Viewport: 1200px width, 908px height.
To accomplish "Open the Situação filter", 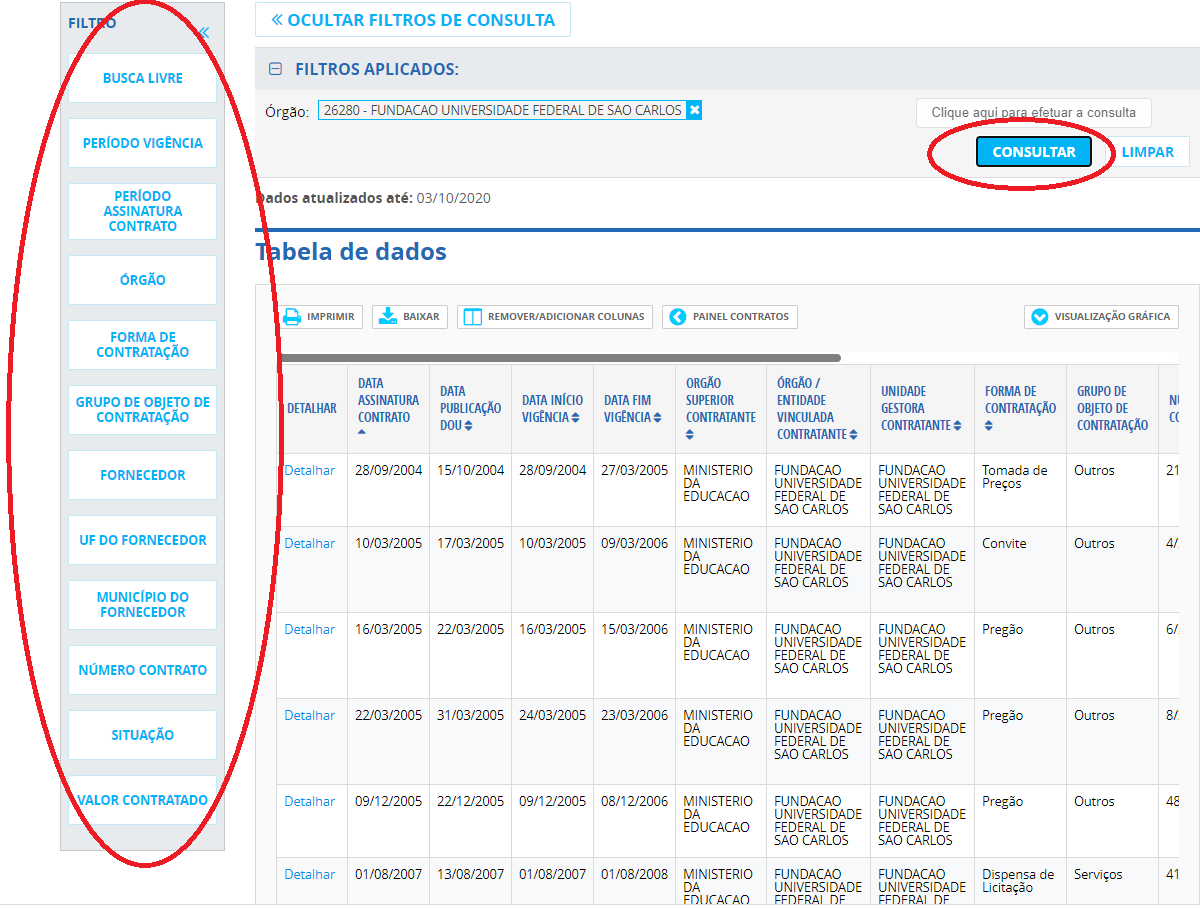I will click(x=143, y=735).
